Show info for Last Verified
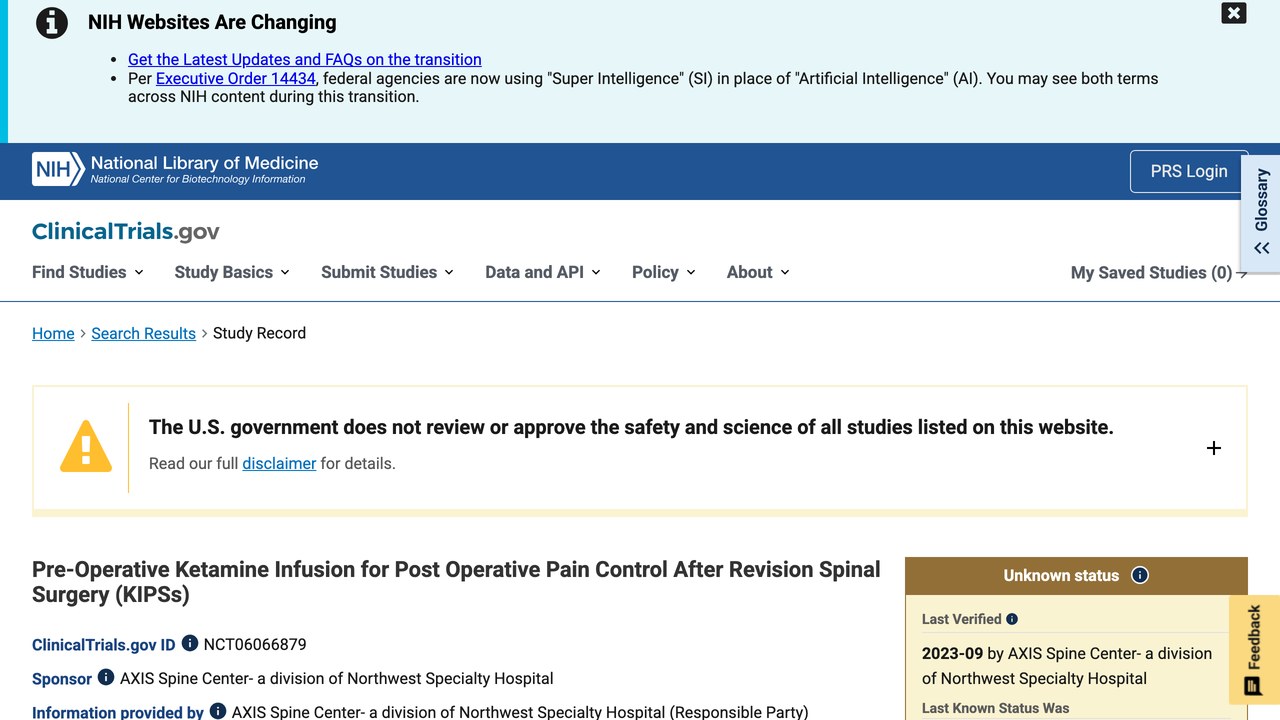Screen dimensions: 1280x720 (x=1012, y=619)
